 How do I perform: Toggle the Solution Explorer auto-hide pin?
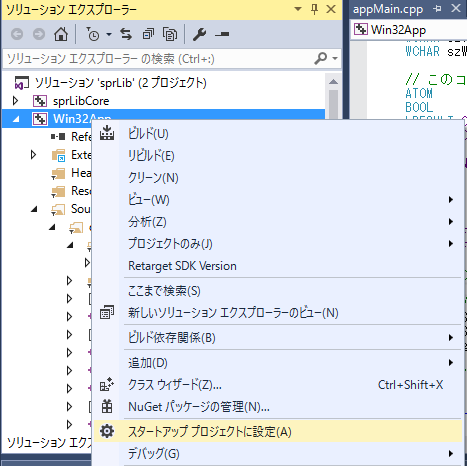pyautogui.click(x=314, y=9)
